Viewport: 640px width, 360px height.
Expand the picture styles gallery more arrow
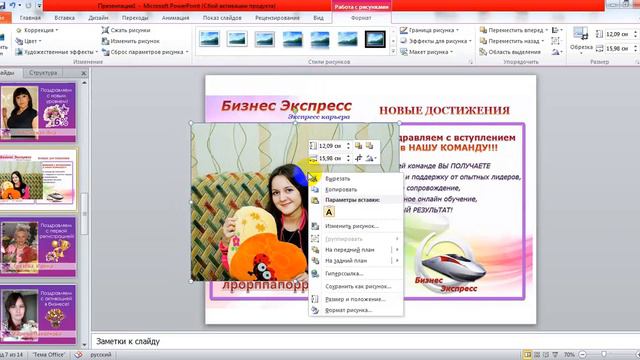click(393, 51)
